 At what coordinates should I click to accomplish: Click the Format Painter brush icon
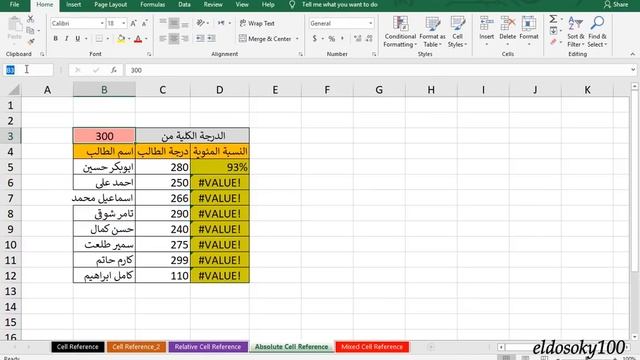(x=31, y=41)
